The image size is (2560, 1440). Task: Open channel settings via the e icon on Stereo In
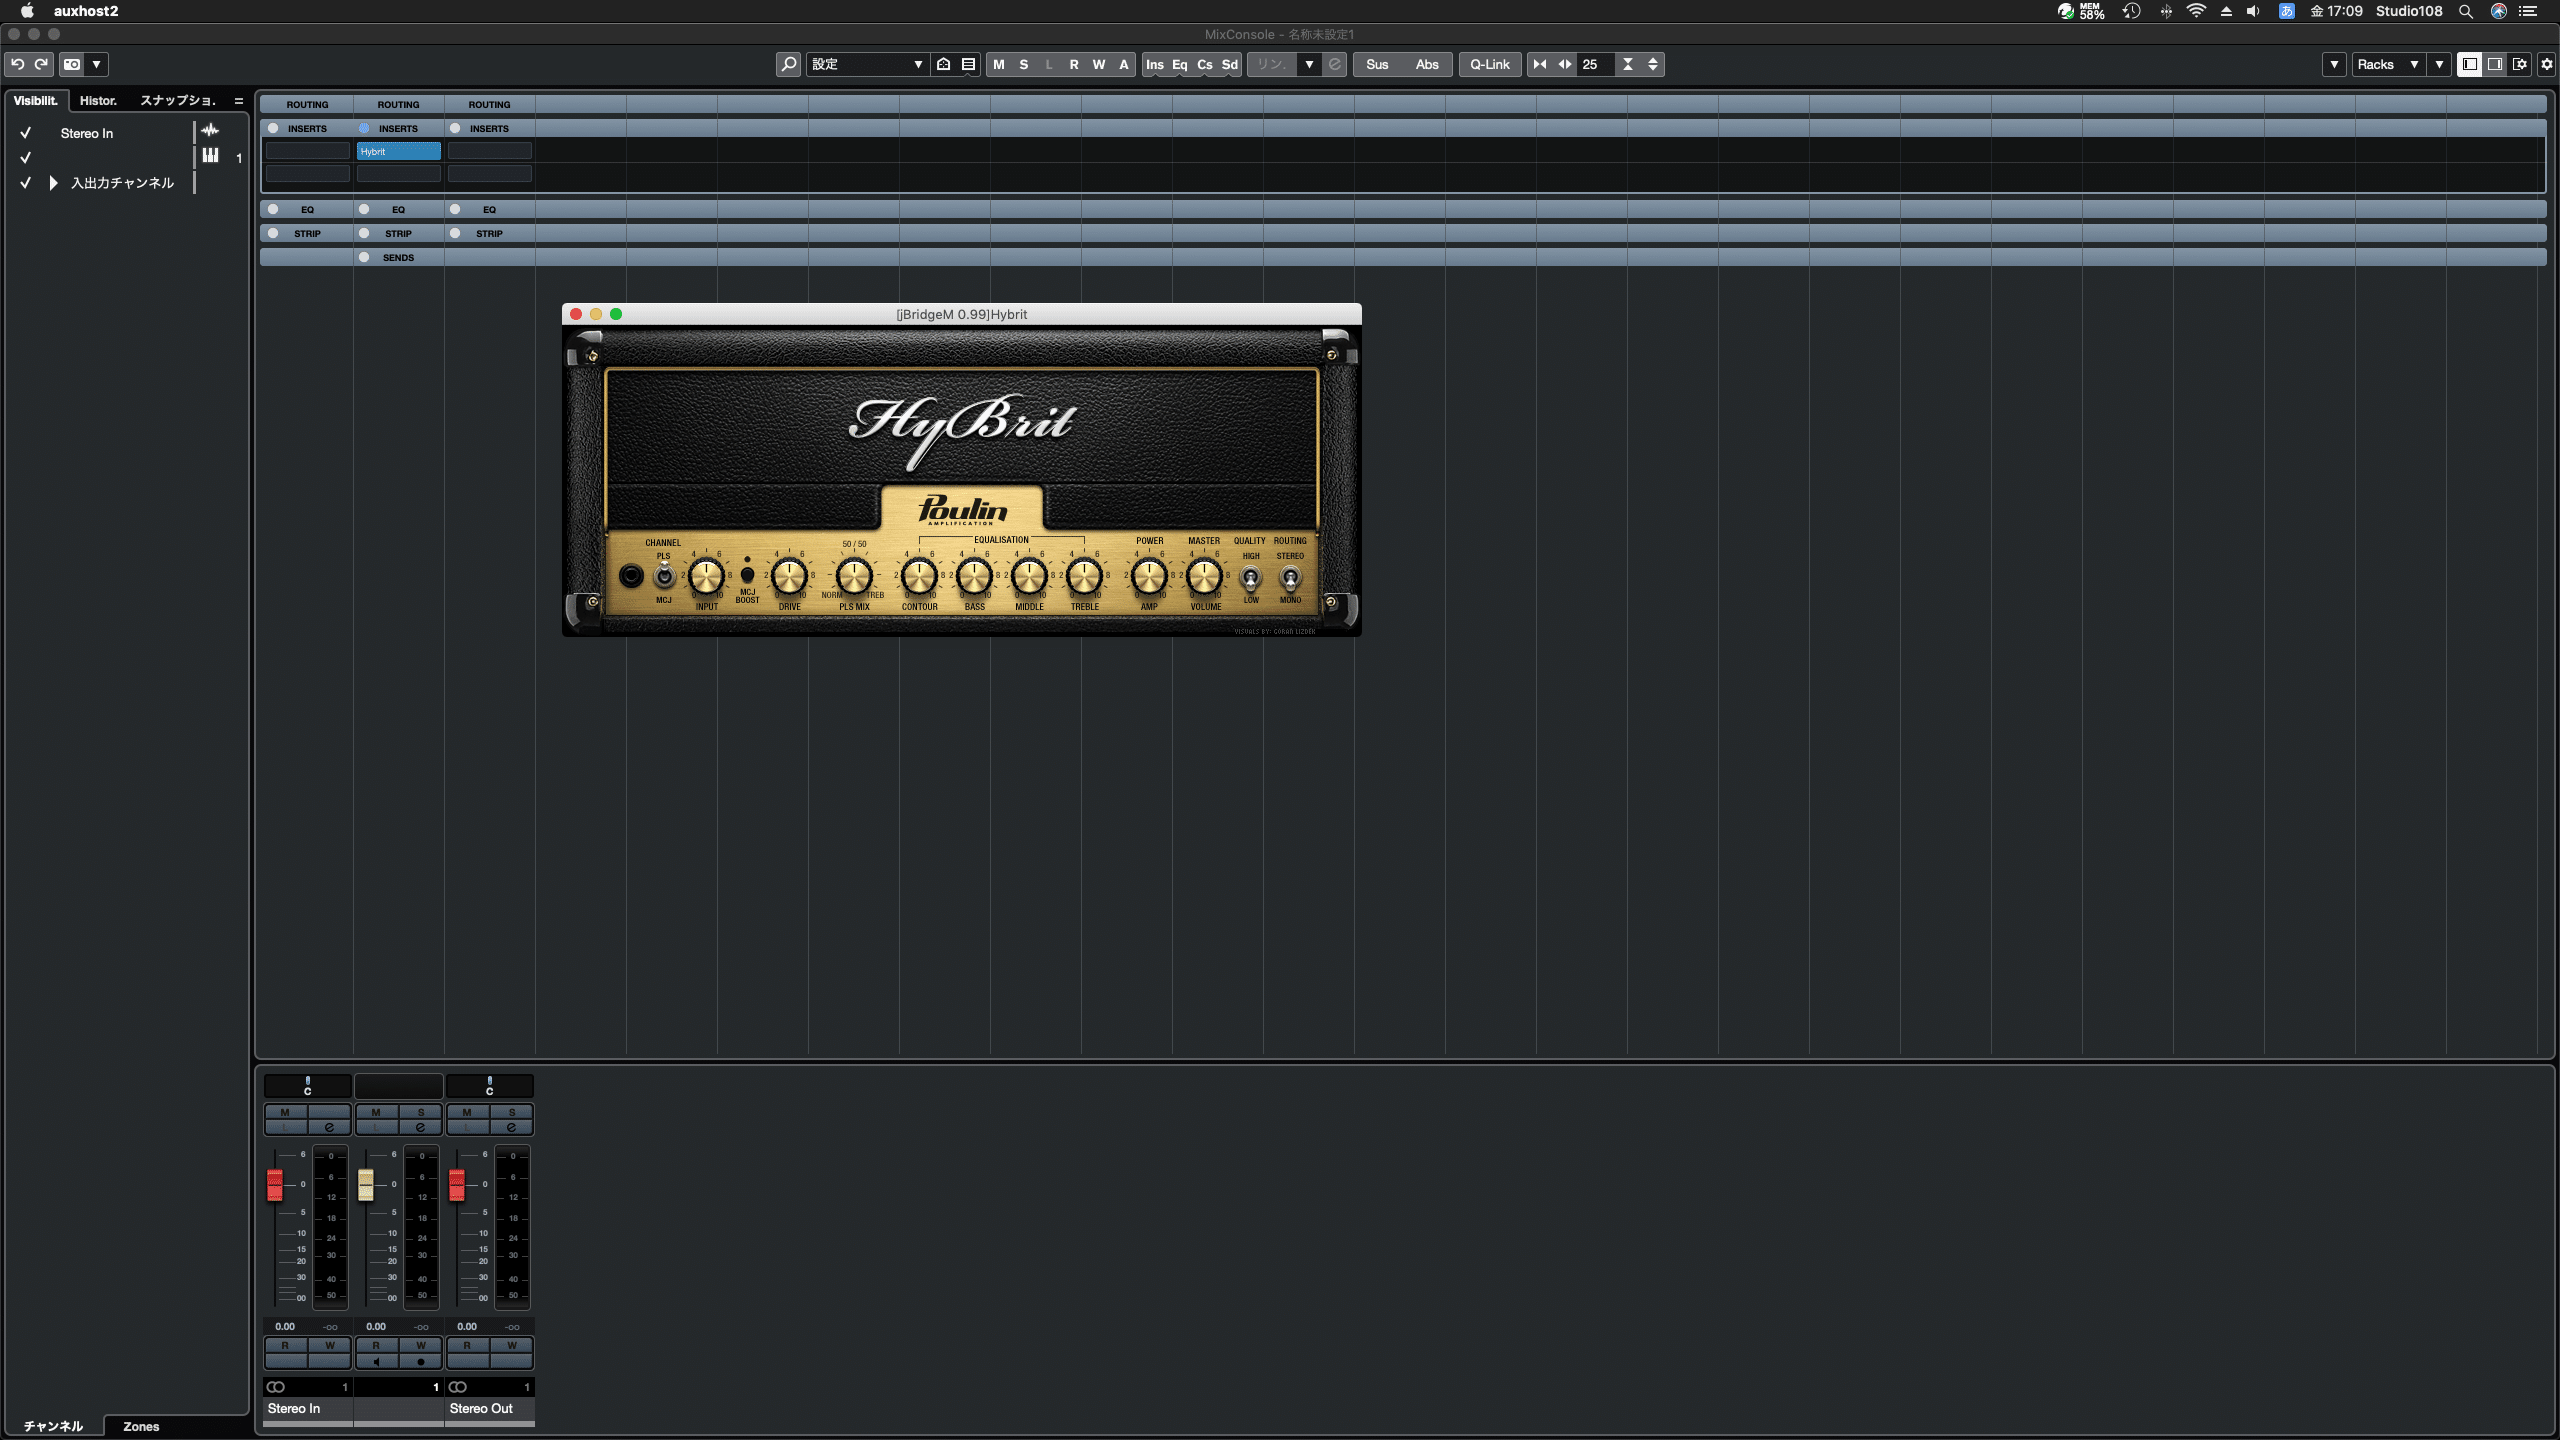pyautogui.click(x=329, y=1128)
